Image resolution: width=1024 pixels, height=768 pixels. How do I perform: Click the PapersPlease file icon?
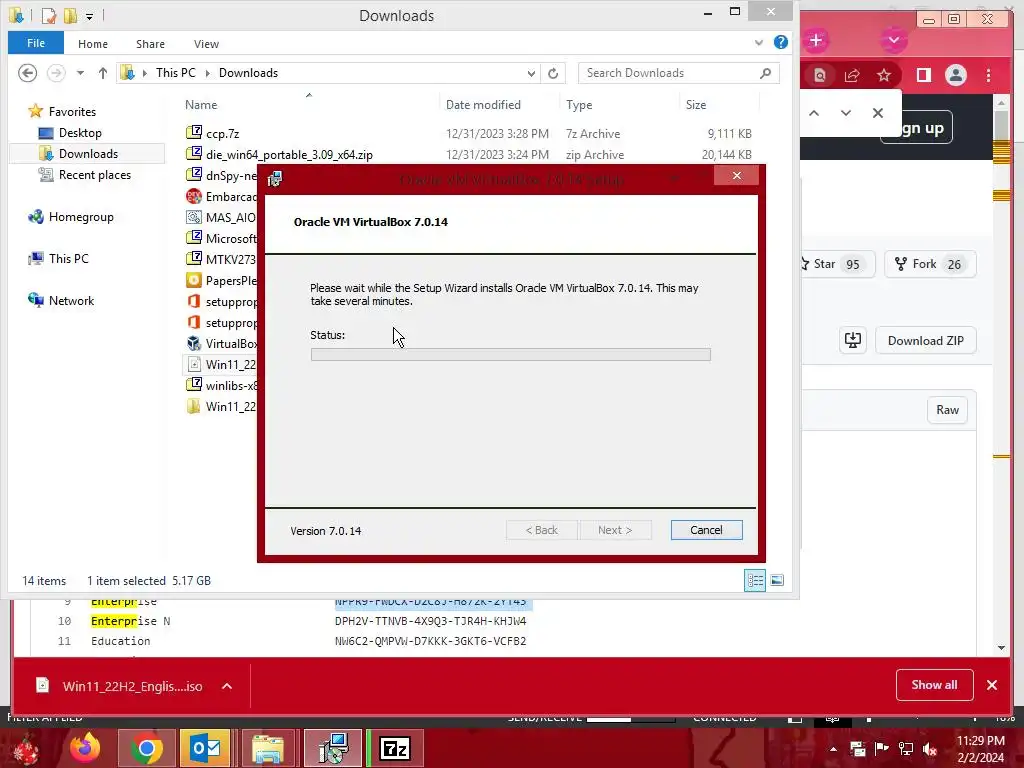click(193, 280)
